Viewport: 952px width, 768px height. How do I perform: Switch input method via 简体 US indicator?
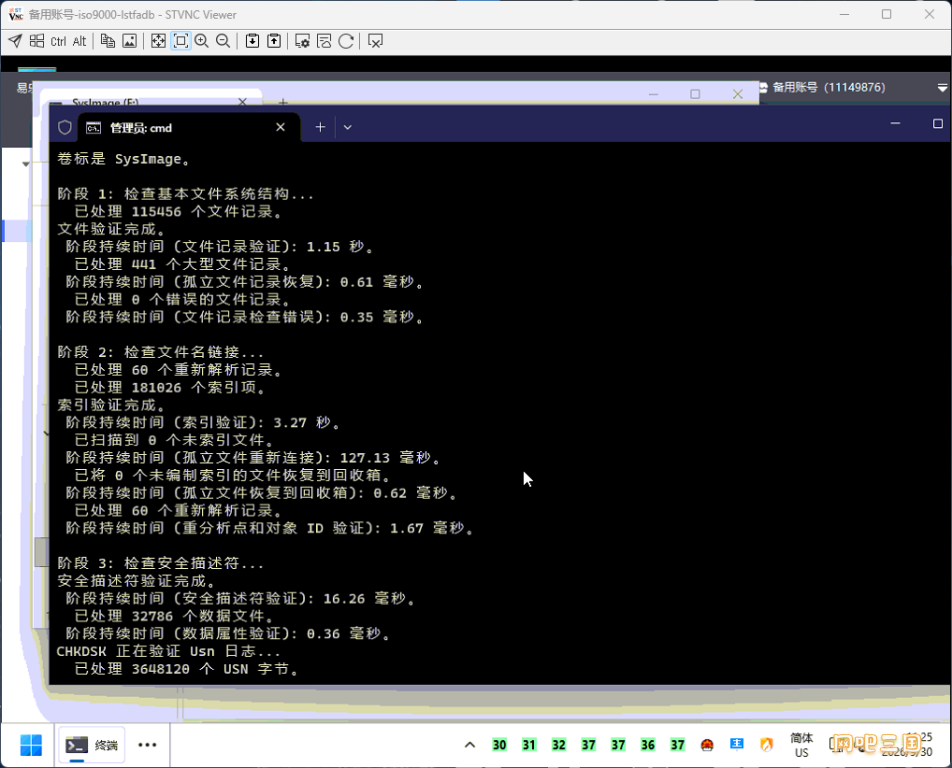click(801, 745)
